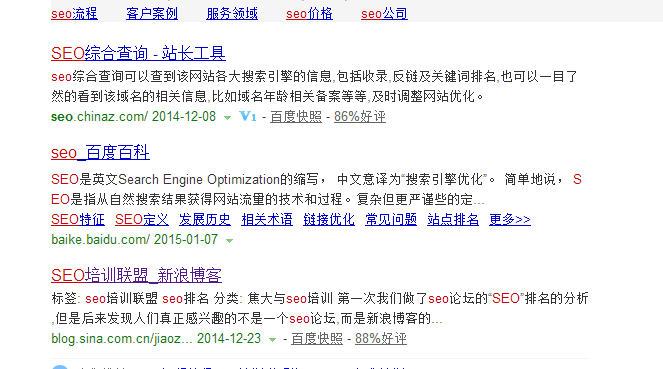Open the 86%好评 rating link
This screenshot has width=663, height=369.
coord(360,117)
